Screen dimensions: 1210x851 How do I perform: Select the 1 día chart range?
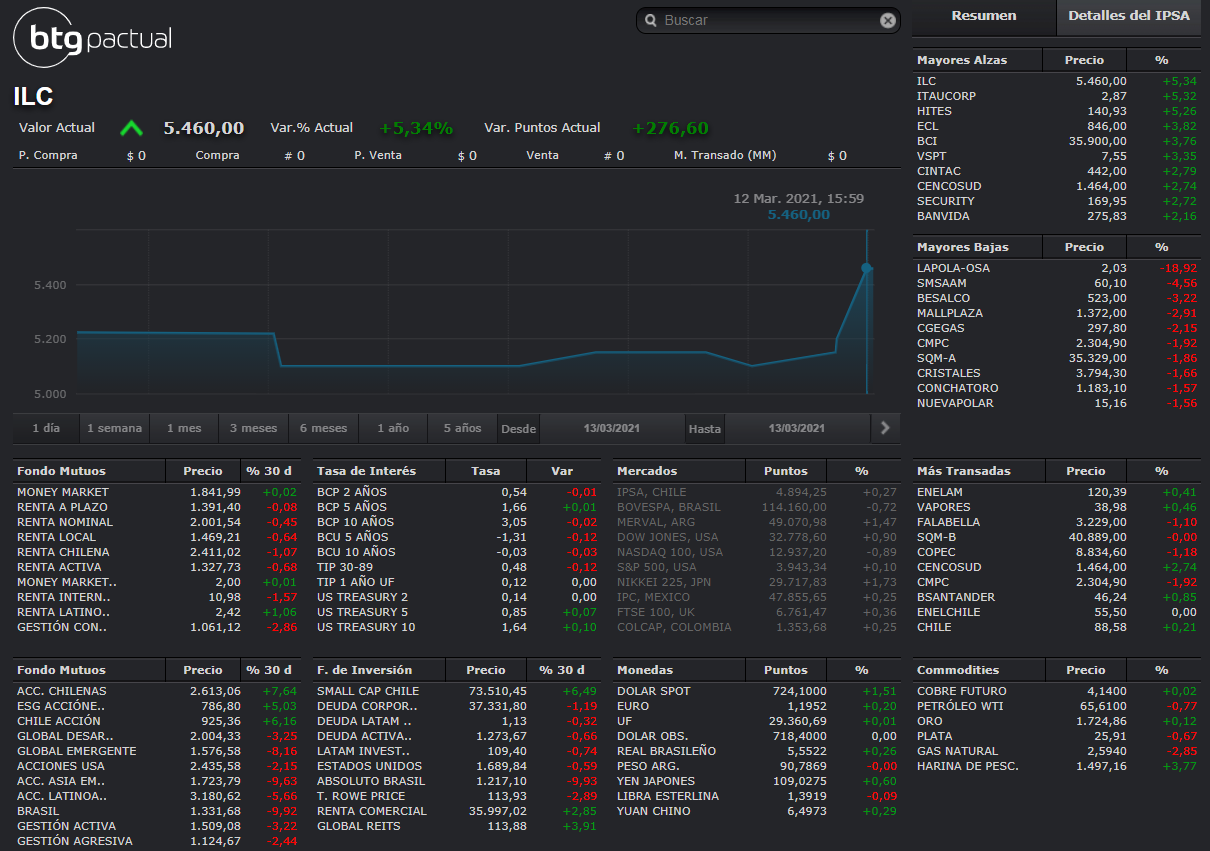point(46,428)
